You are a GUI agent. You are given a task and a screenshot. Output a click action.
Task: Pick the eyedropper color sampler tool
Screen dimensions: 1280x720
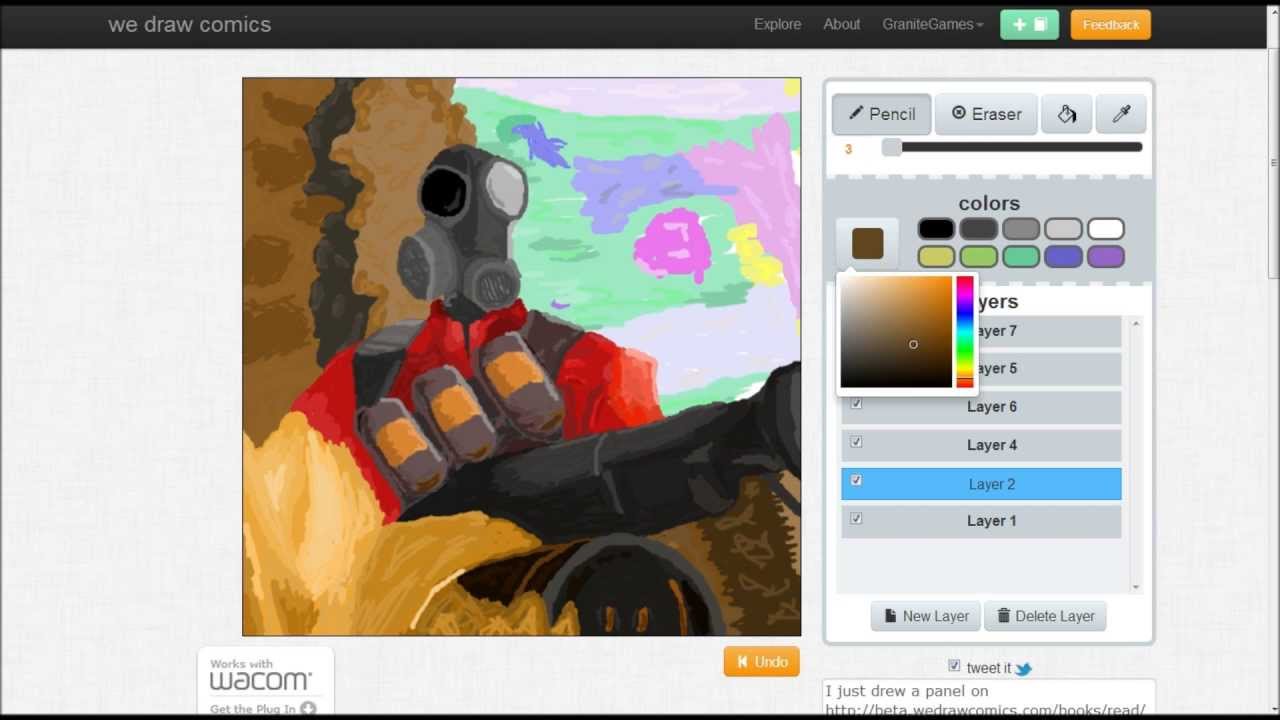pyautogui.click(x=1121, y=114)
